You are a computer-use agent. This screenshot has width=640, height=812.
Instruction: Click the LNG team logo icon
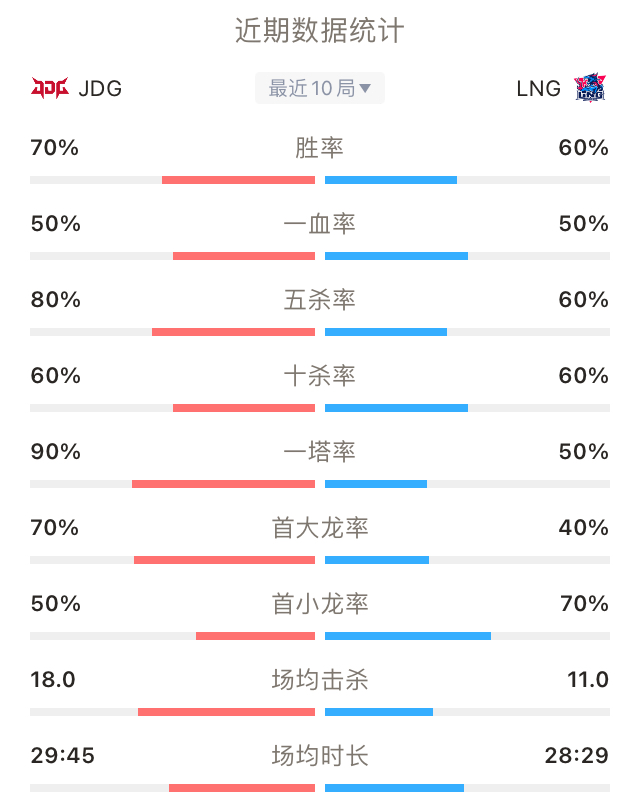(x=590, y=88)
